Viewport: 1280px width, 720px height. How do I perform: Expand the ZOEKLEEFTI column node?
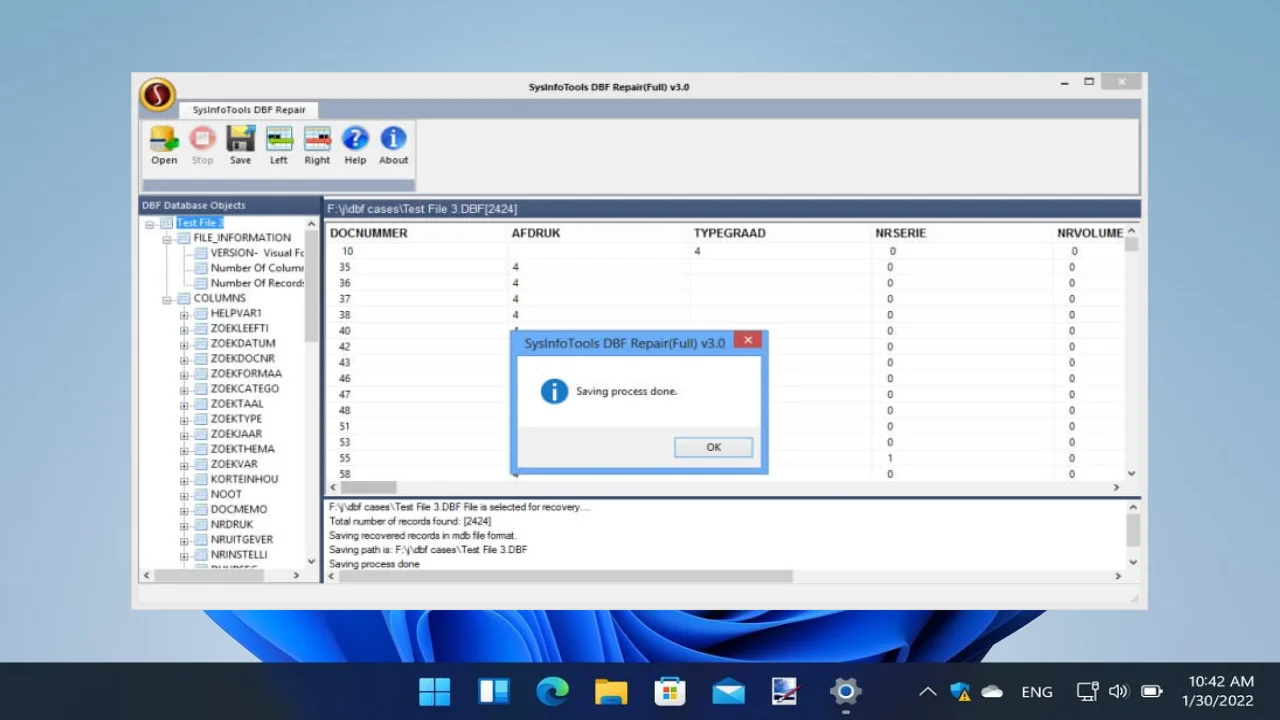(x=184, y=329)
